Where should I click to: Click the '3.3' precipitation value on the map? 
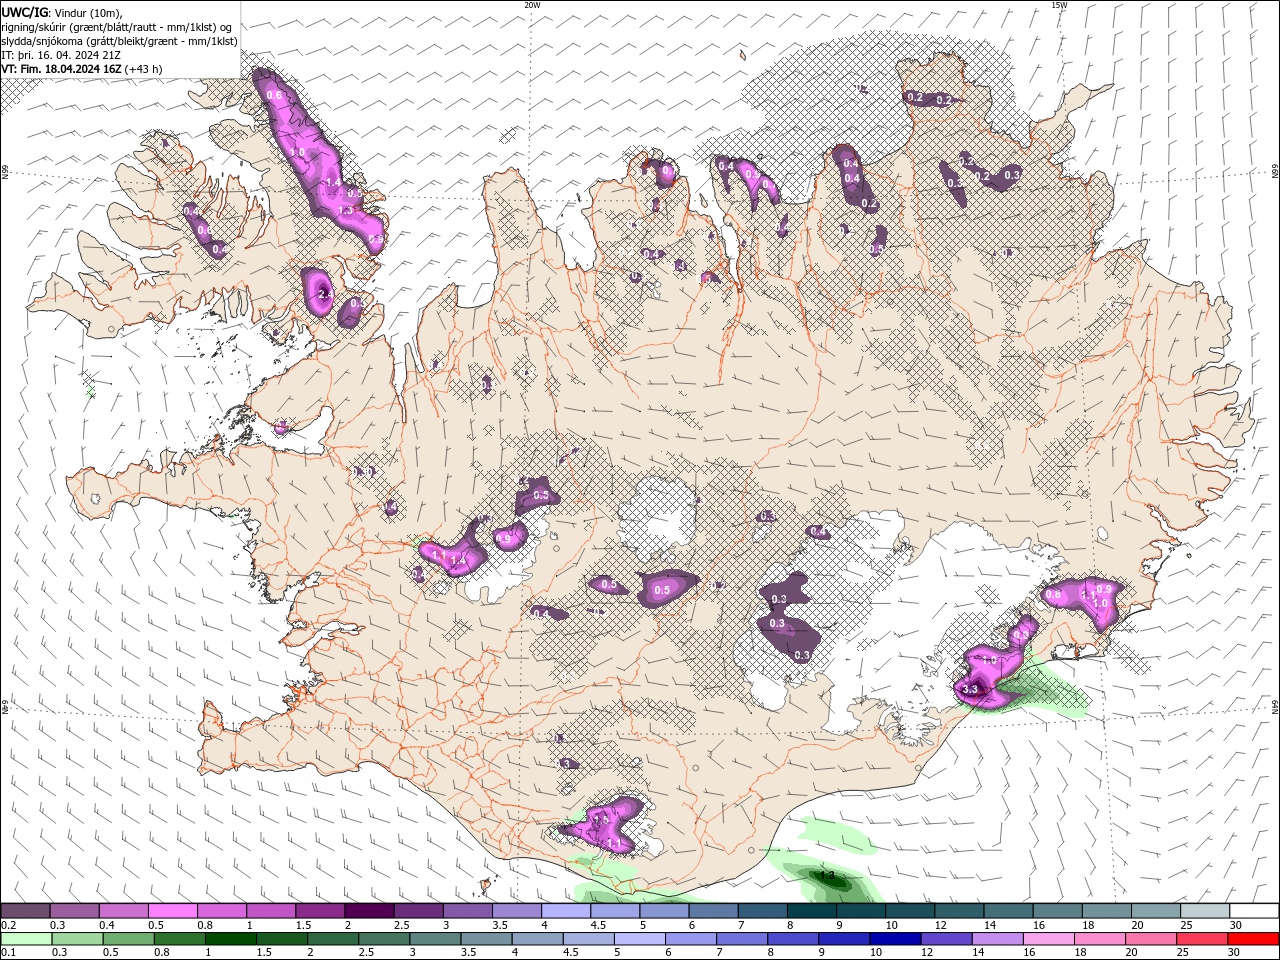969,689
